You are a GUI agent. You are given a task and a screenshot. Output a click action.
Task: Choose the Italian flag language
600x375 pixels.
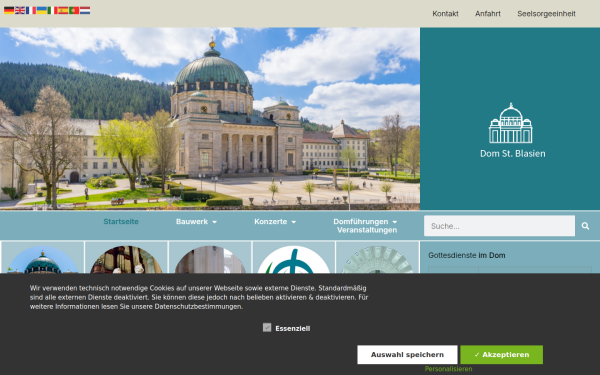coord(52,11)
